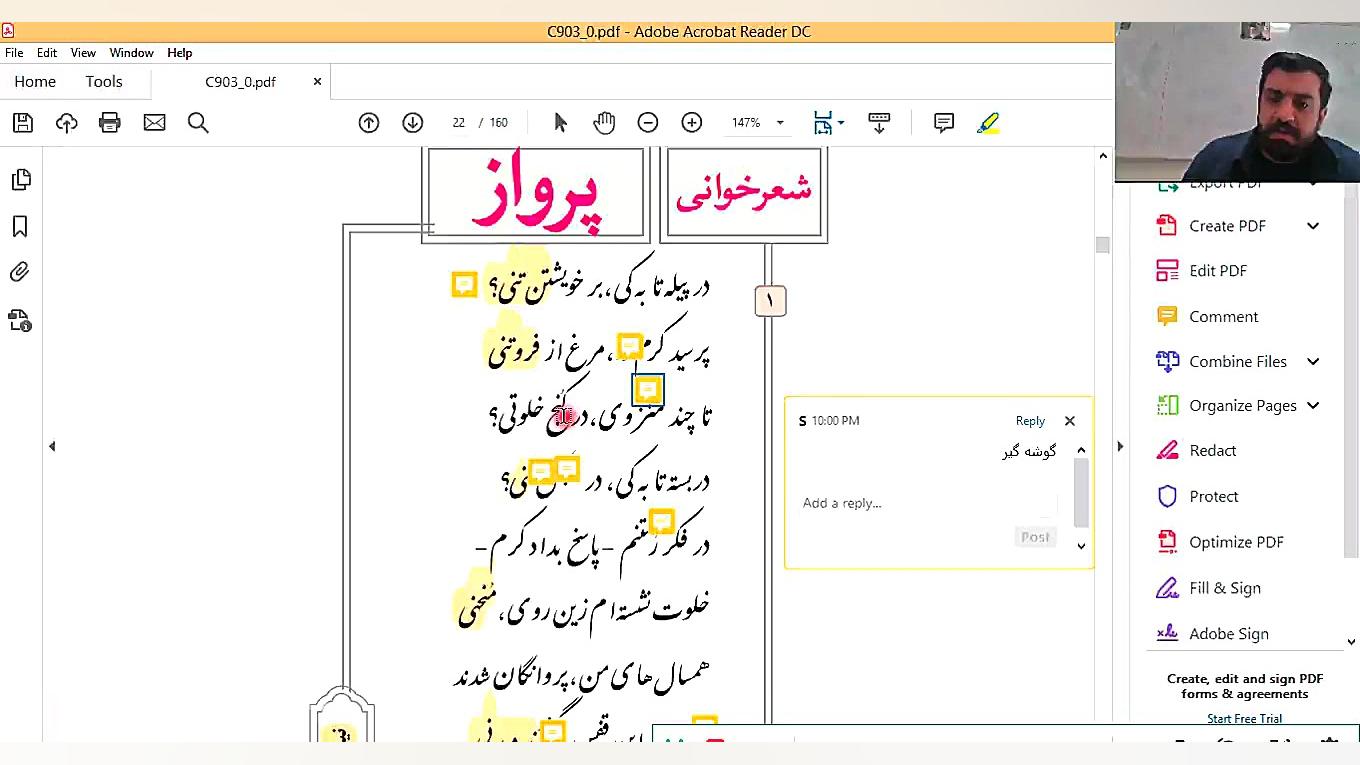Open the Bookmarks sidebar panel
The width and height of the screenshot is (1360, 765).
point(22,227)
